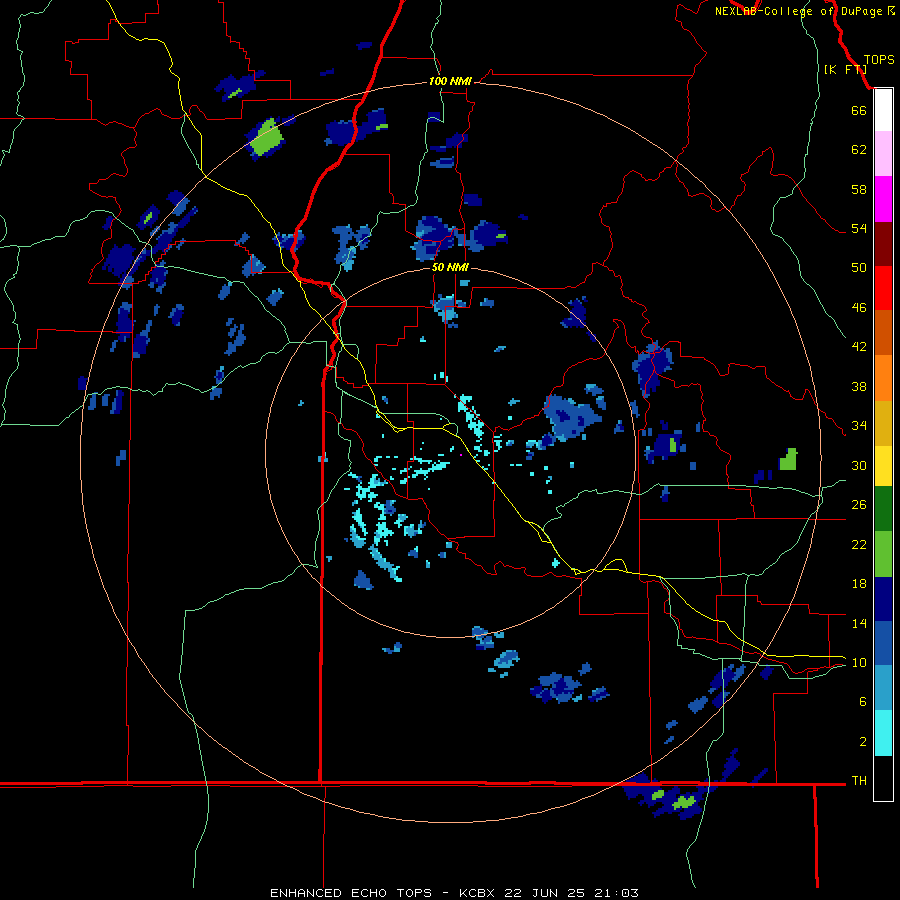900x900 pixels.
Task: Click the "10" scale value
Action: pos(859,662)
